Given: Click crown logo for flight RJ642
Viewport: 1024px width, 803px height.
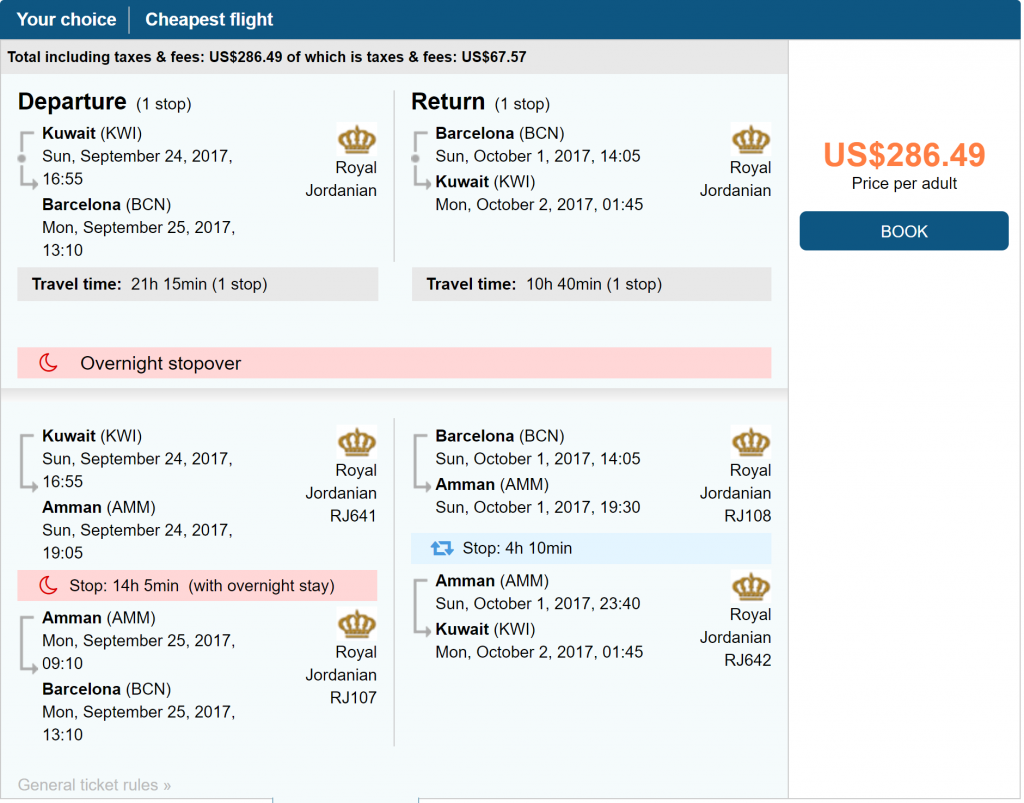Looking at the screenshot, I should pos(751,586).
